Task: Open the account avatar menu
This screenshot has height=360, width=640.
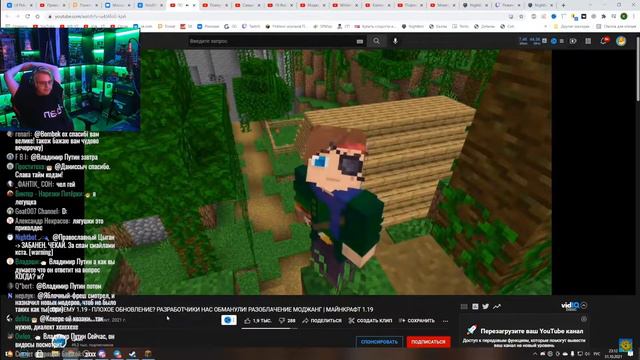Action: (621, 41)
